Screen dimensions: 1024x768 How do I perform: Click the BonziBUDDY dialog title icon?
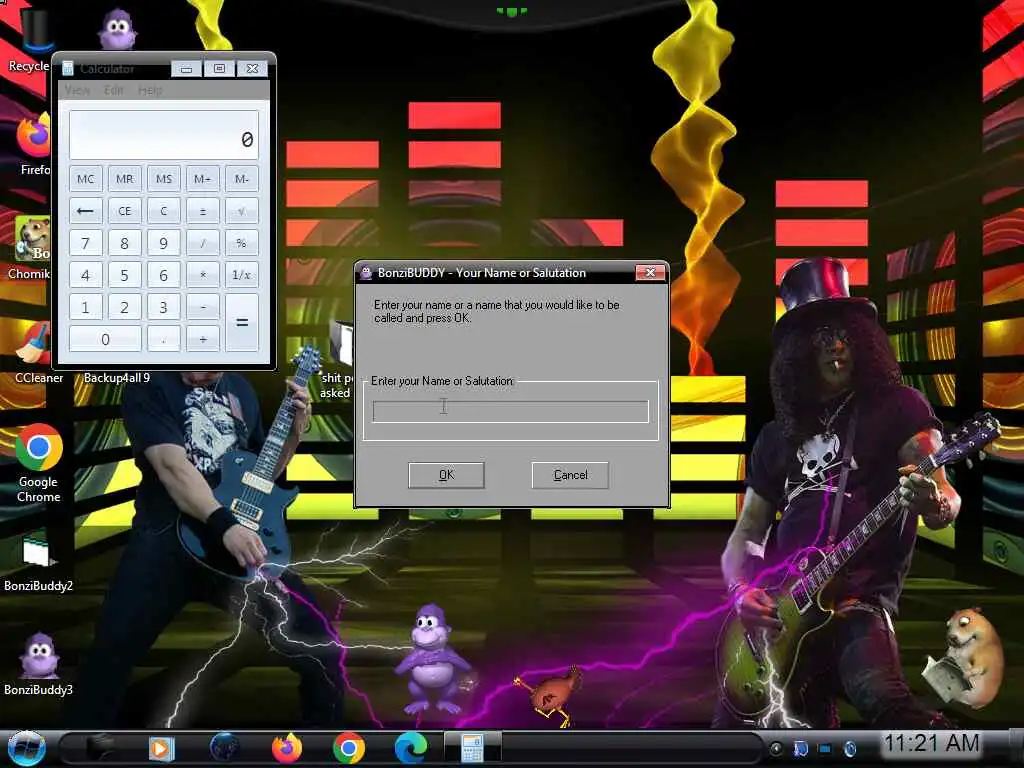tap(366, 273)
